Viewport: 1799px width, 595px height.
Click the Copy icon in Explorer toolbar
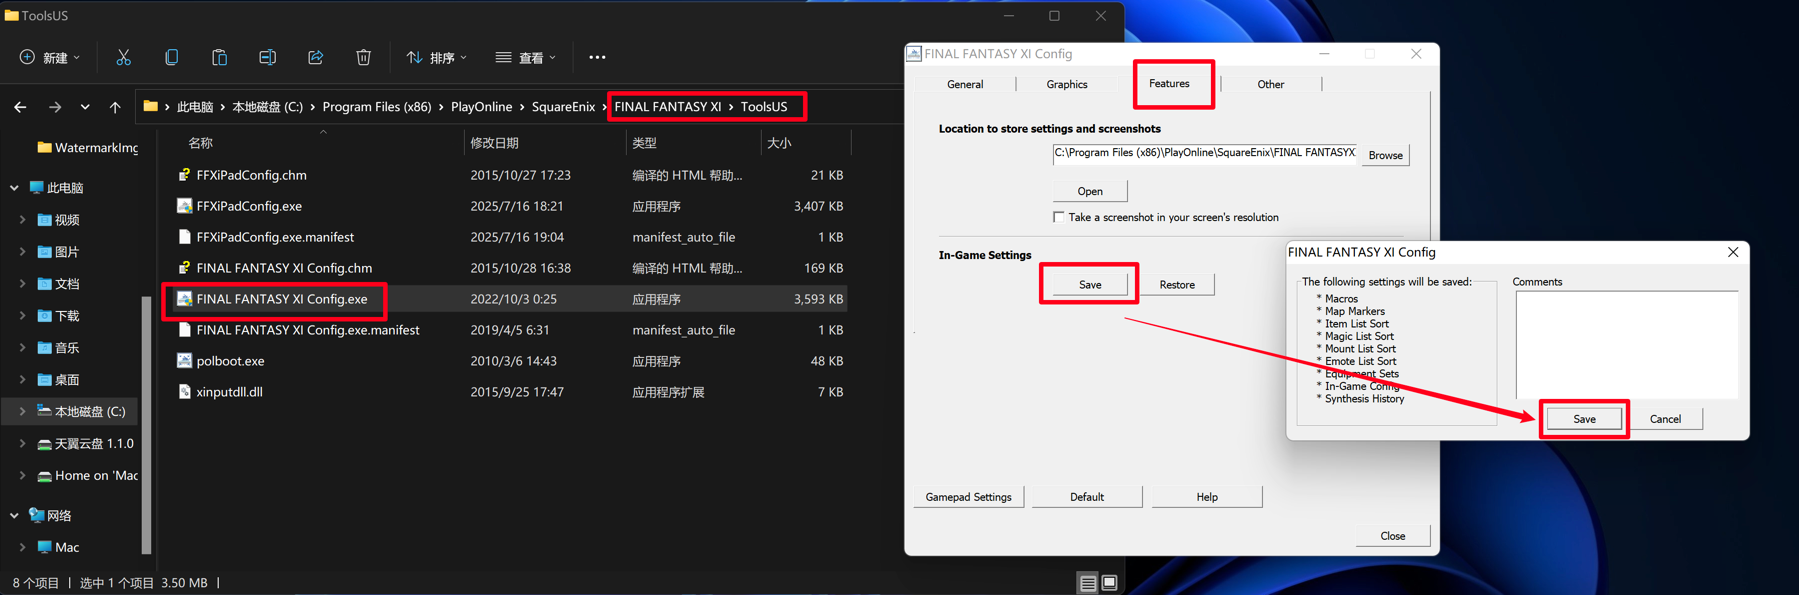(171, 58)
